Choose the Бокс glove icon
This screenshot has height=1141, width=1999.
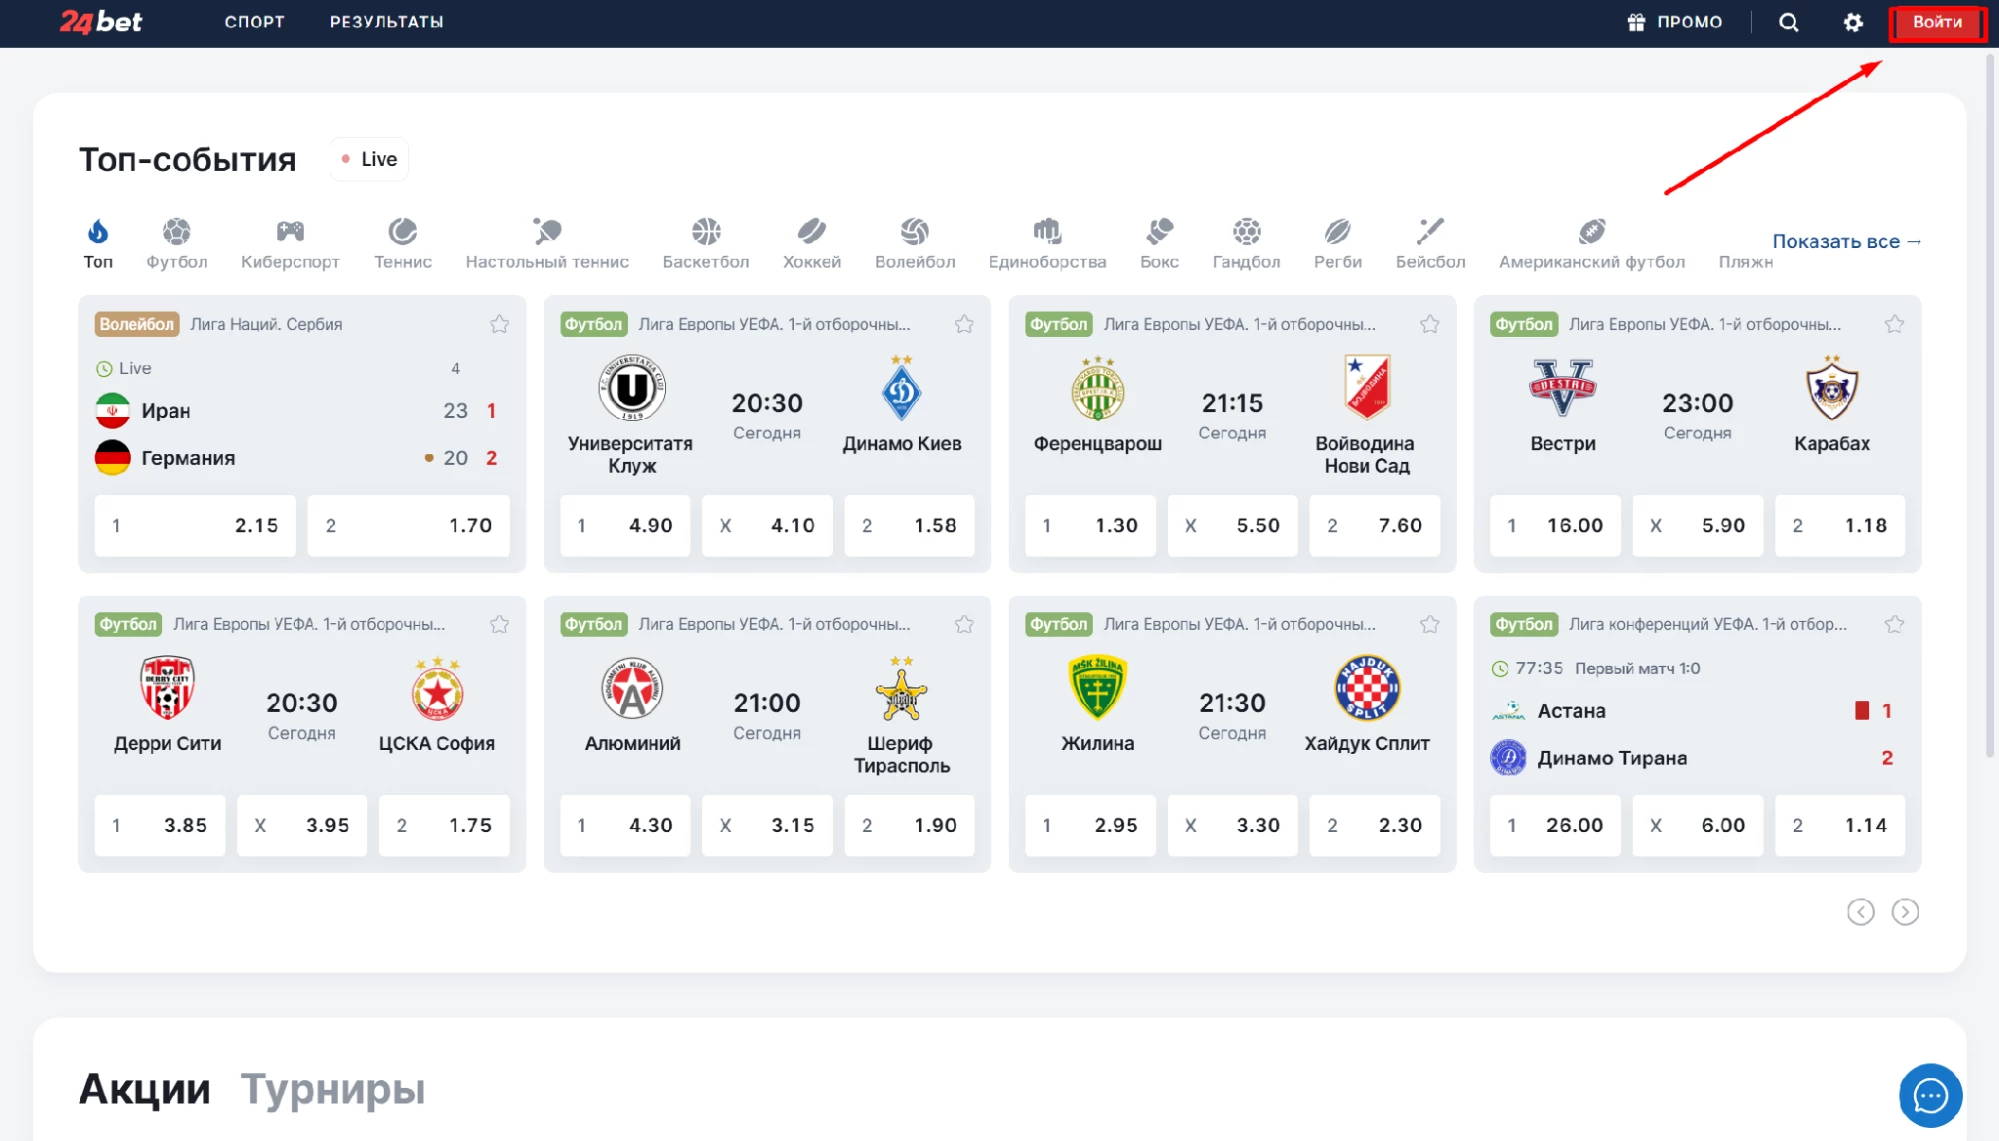pos(1159,232)
